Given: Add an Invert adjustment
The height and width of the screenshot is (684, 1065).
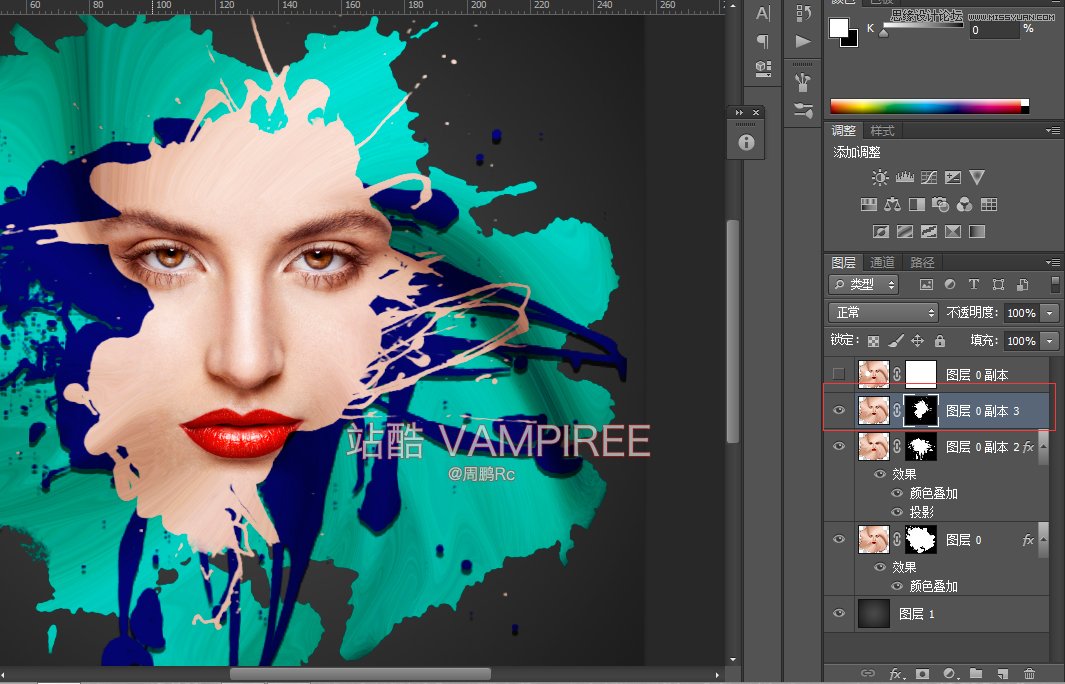Looking at the screenshot, I should tap(880, 232).
